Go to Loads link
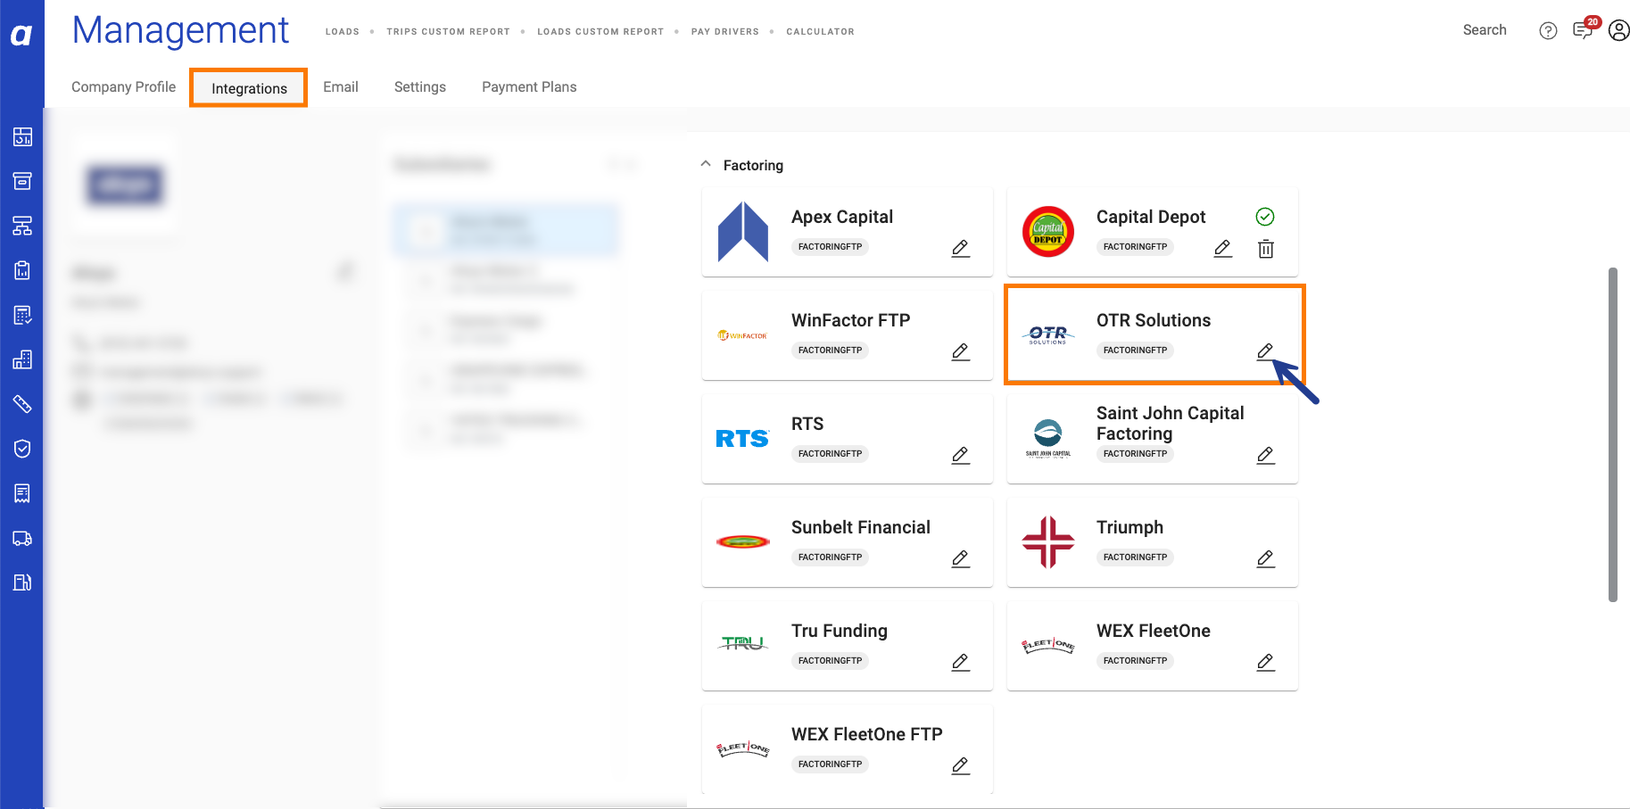The width and height of the screenshot is (1630, 809). tap(342, 32)
